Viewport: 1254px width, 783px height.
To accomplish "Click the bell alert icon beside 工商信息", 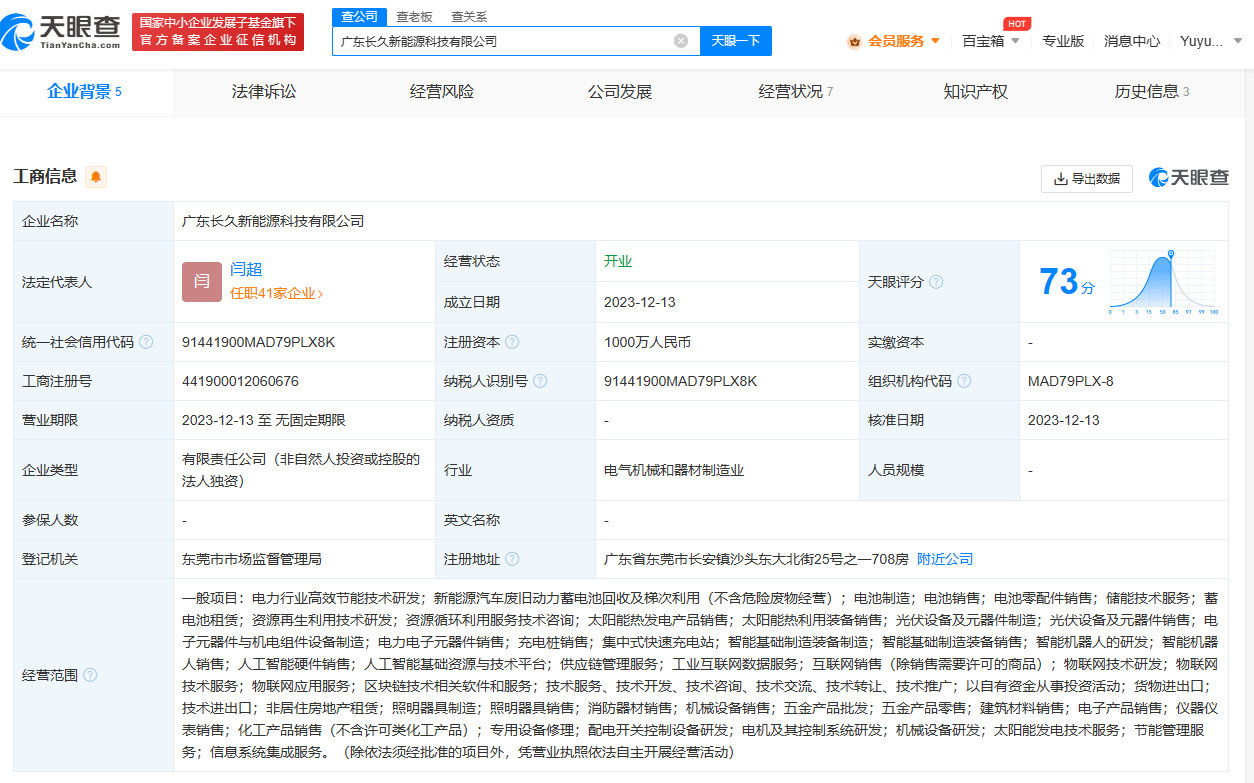I will pos(96,177).
